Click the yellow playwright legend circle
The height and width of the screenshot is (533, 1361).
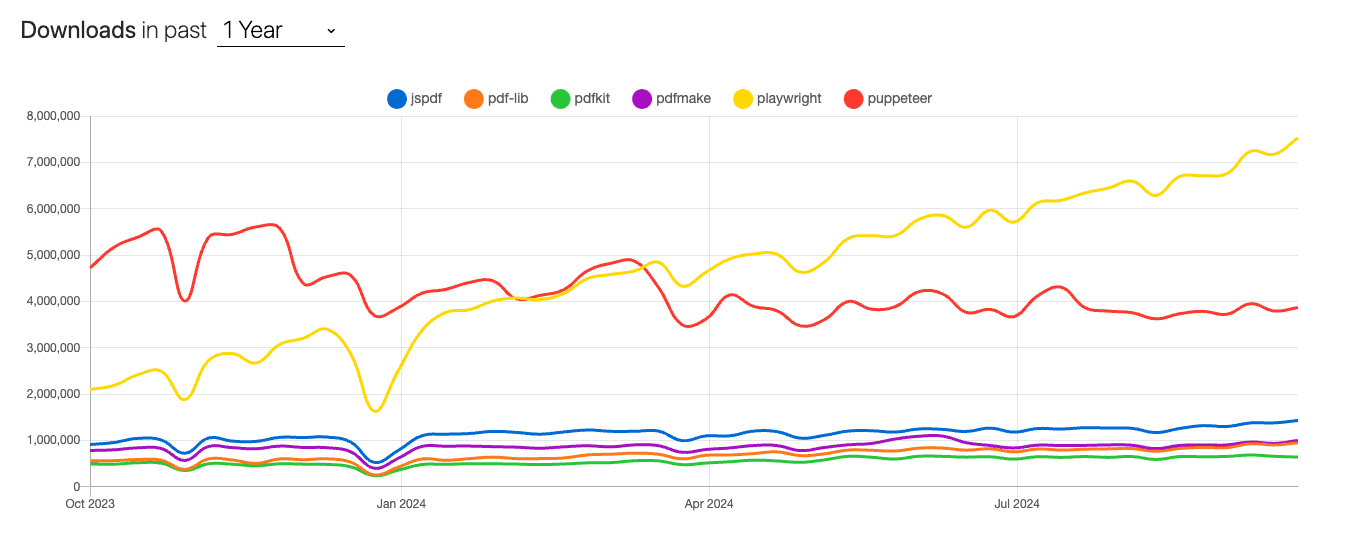(x=743, y=98)
